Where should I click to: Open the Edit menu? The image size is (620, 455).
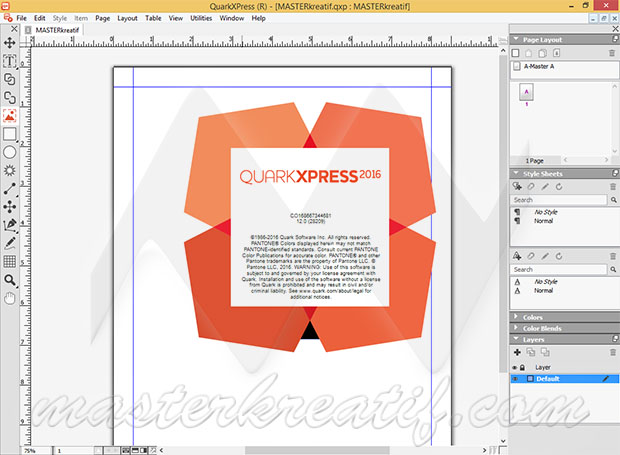coord(40,18)
